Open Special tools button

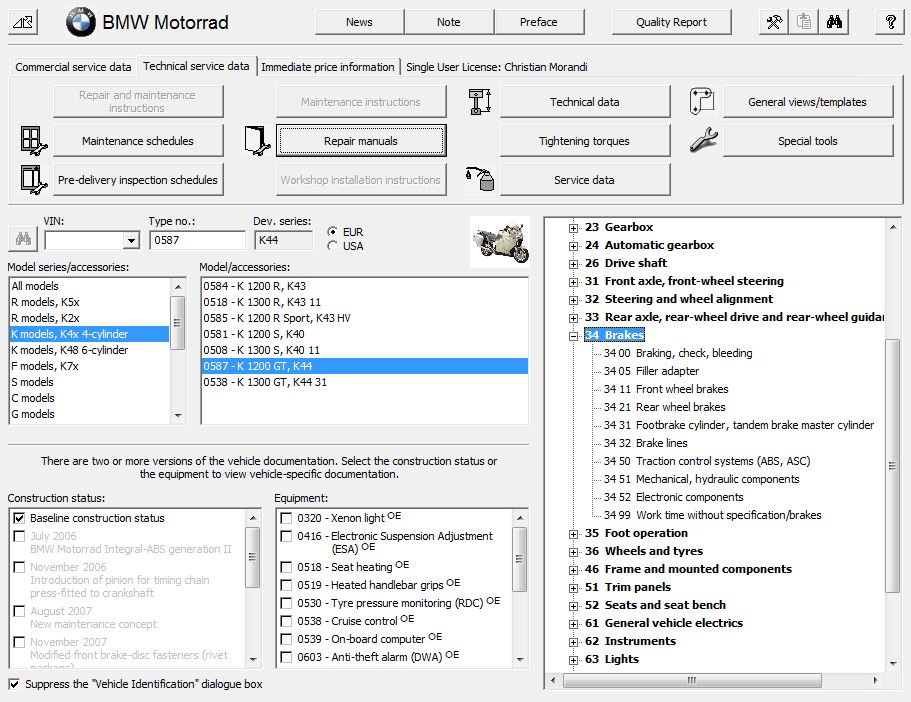click(x=808, y=141)
